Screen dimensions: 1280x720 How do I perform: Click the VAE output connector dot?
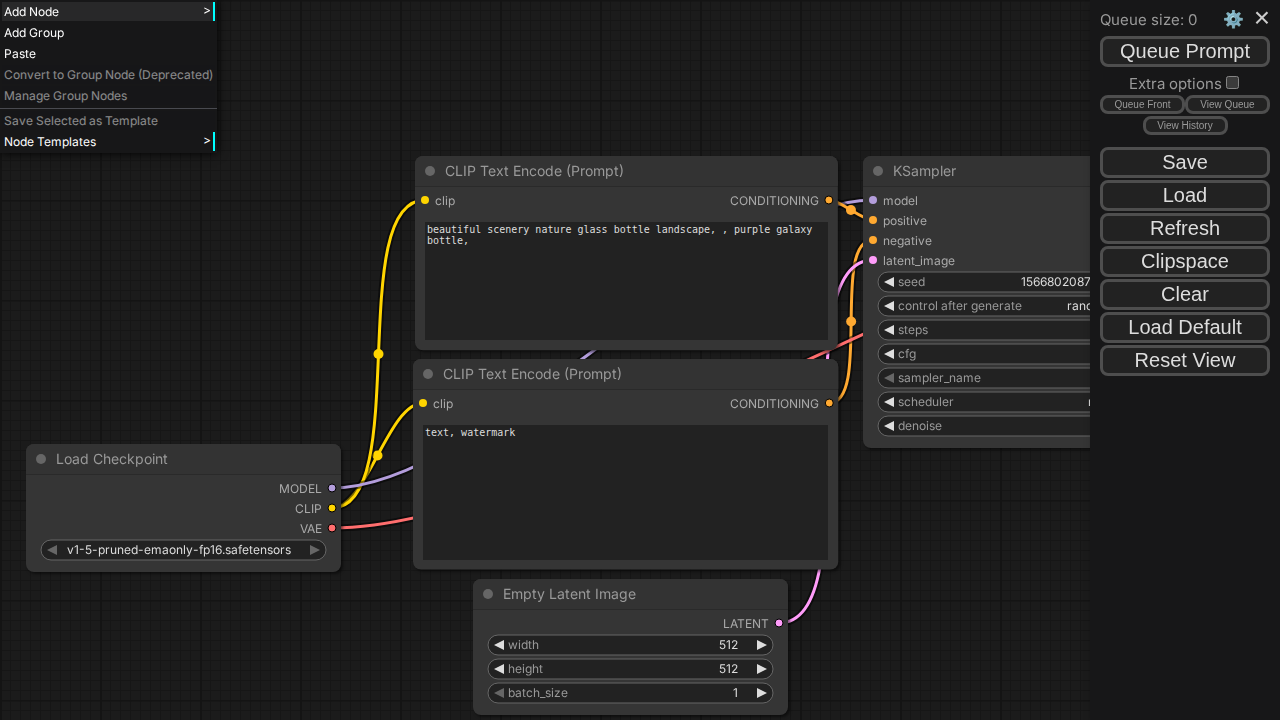coord(332,528)
